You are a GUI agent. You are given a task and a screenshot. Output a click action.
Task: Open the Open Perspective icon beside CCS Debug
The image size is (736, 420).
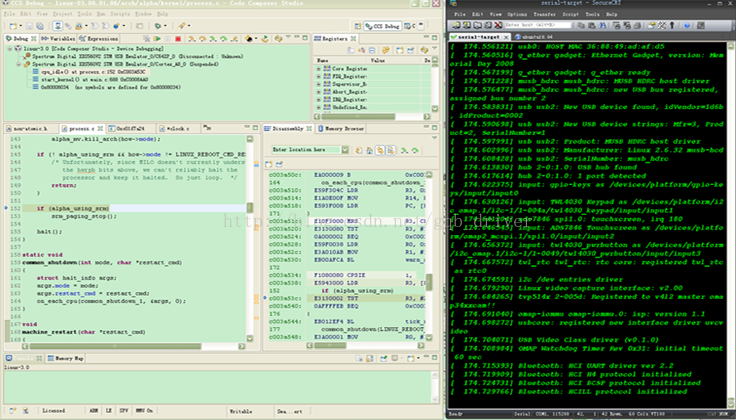(x=358, y=26)
